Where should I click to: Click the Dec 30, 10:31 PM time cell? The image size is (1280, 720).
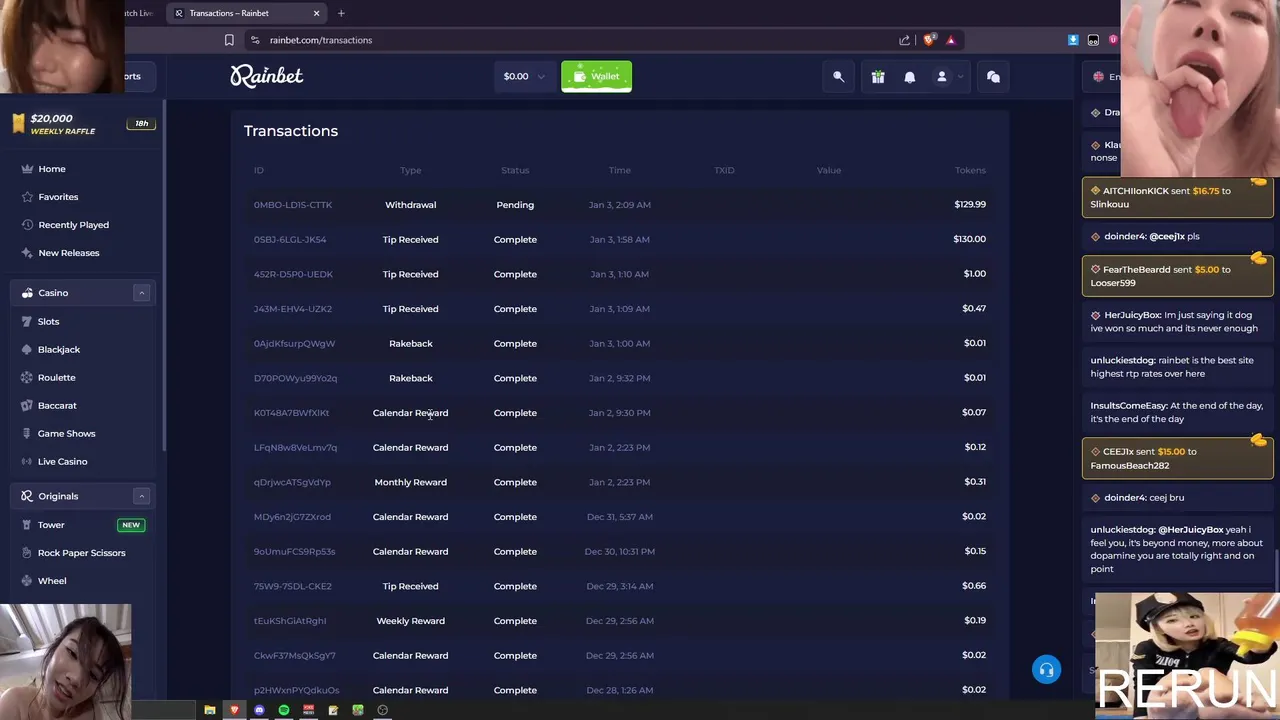pyautogui.click(x=620, y=552)
